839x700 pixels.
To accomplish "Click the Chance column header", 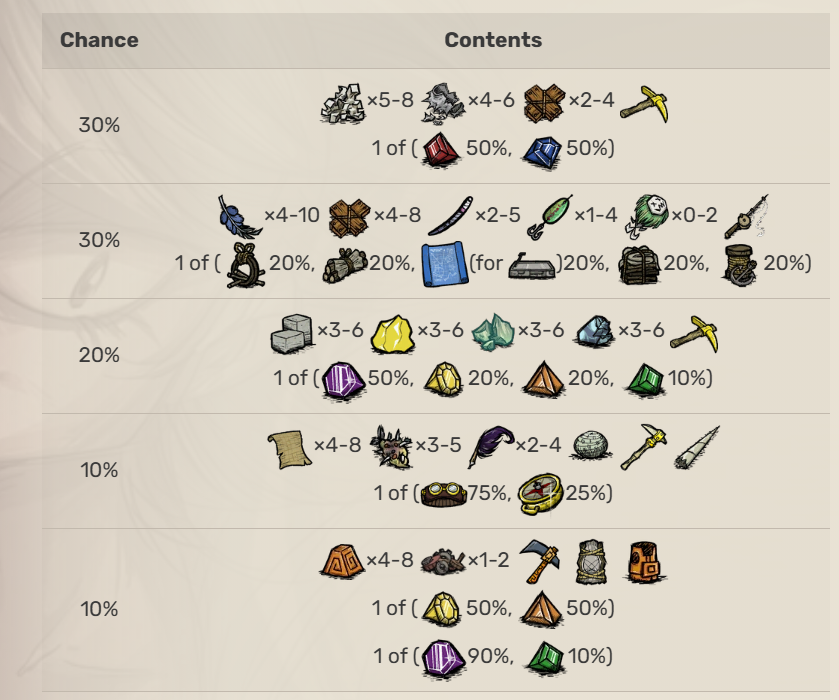I will [99, 41].
